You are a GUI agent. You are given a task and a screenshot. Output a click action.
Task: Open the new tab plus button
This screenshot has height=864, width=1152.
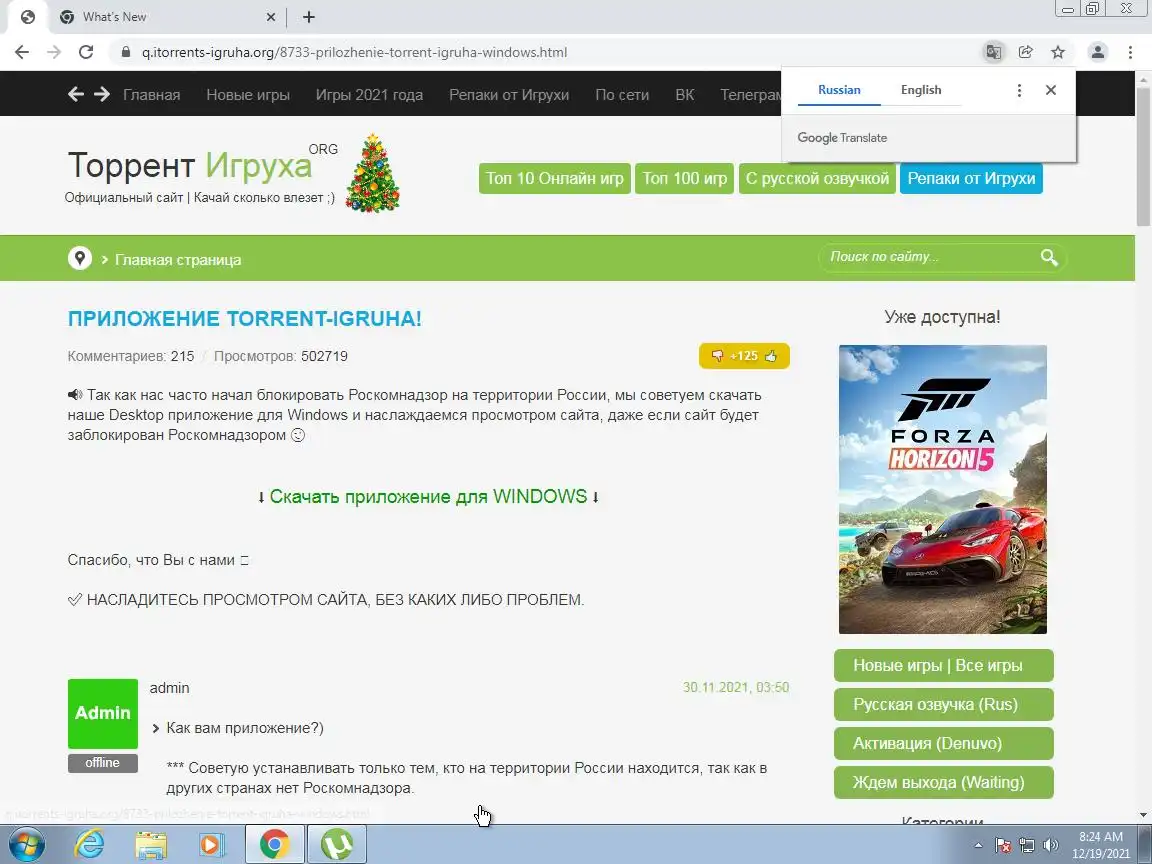(x=309, y=17)
